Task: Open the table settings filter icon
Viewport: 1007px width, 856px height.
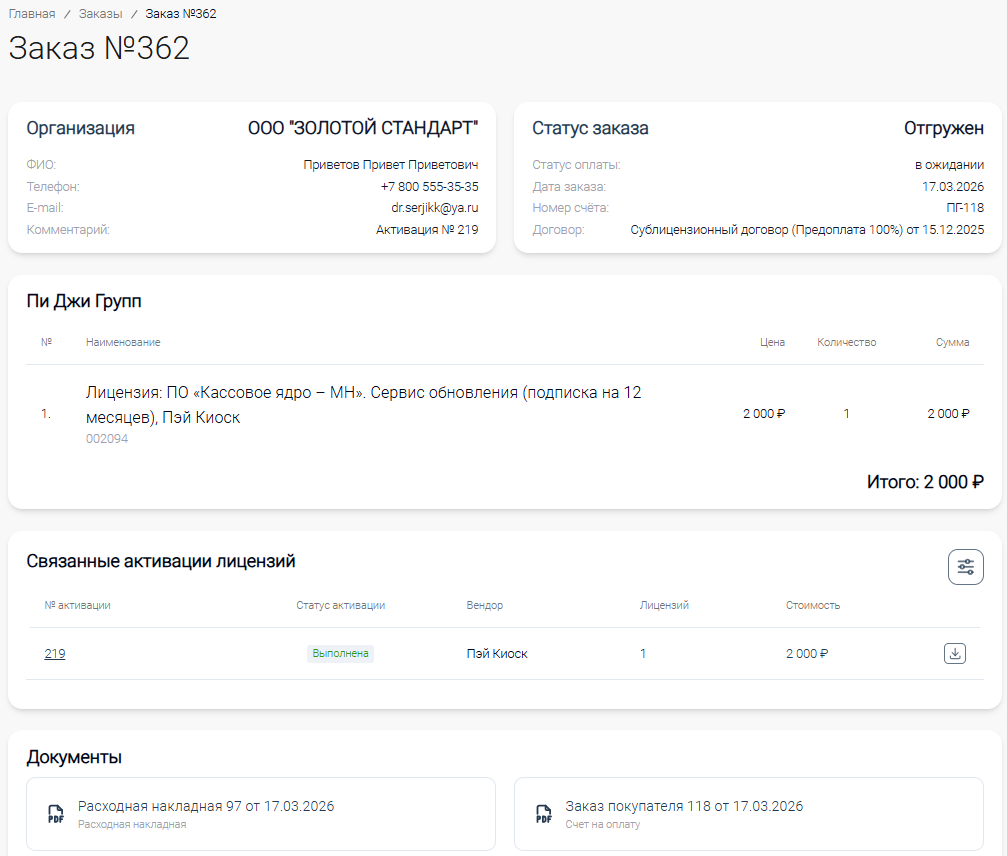Action: point(965,567)
